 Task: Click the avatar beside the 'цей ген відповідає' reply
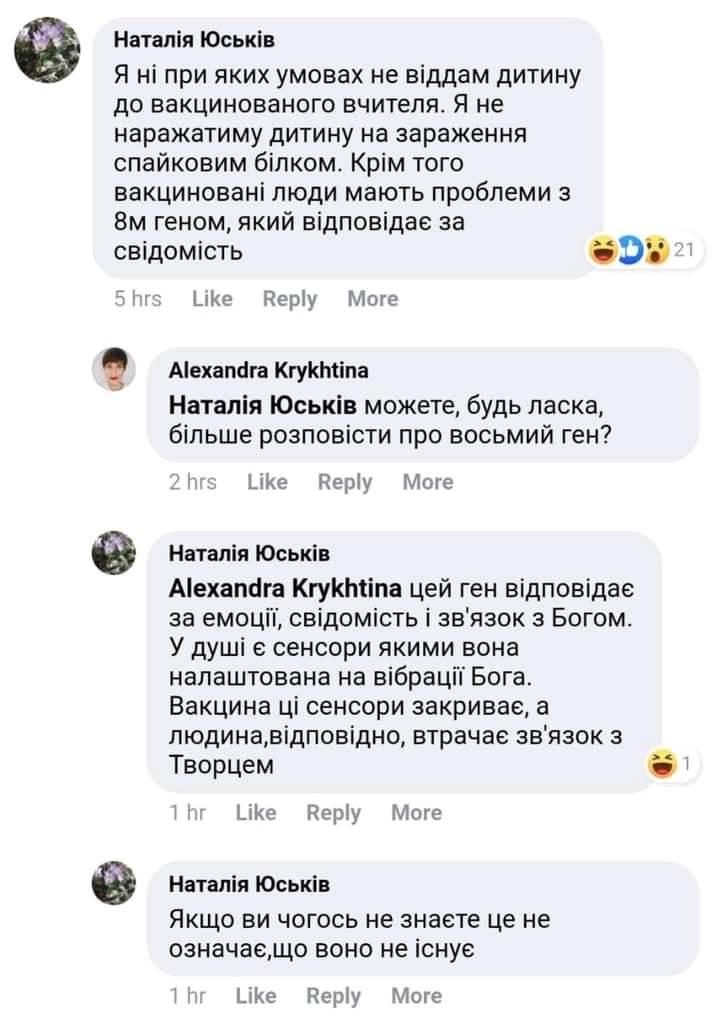click(113, 553)
